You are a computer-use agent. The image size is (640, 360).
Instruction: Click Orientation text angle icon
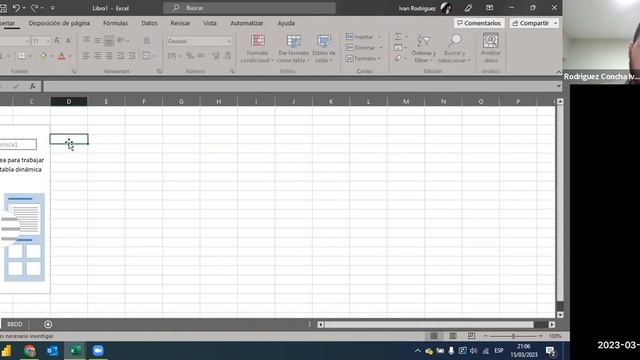tap(121, 40)
